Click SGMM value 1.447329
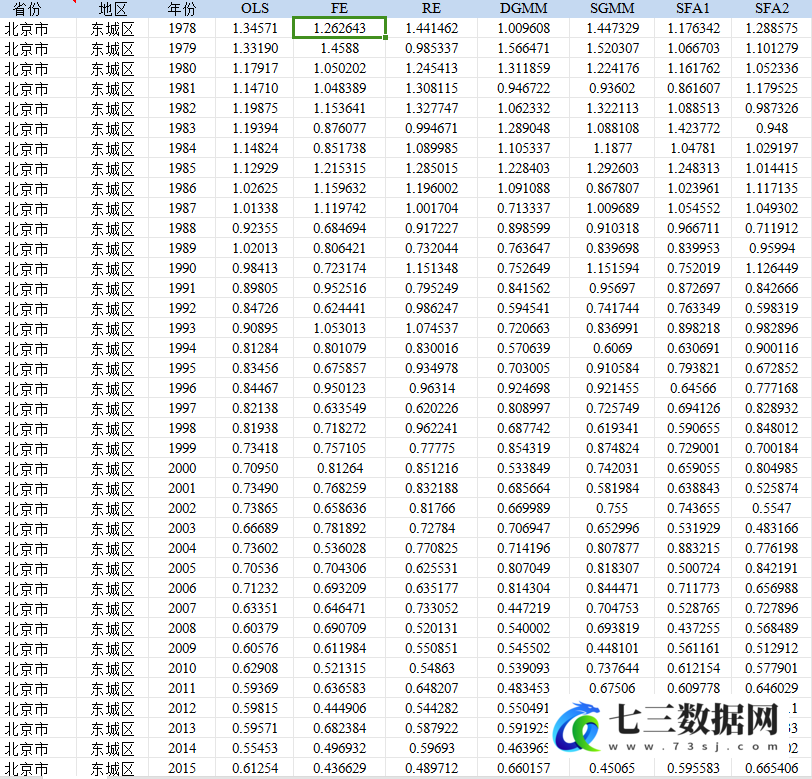Image resolution: width=812 pixels, height=779 pixels. [x=612, y=28]
